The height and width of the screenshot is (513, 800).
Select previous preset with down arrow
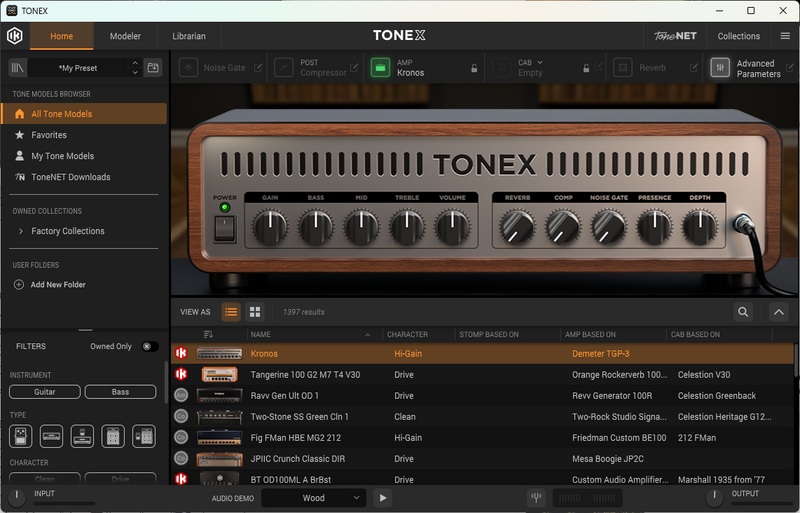point(135,72)
